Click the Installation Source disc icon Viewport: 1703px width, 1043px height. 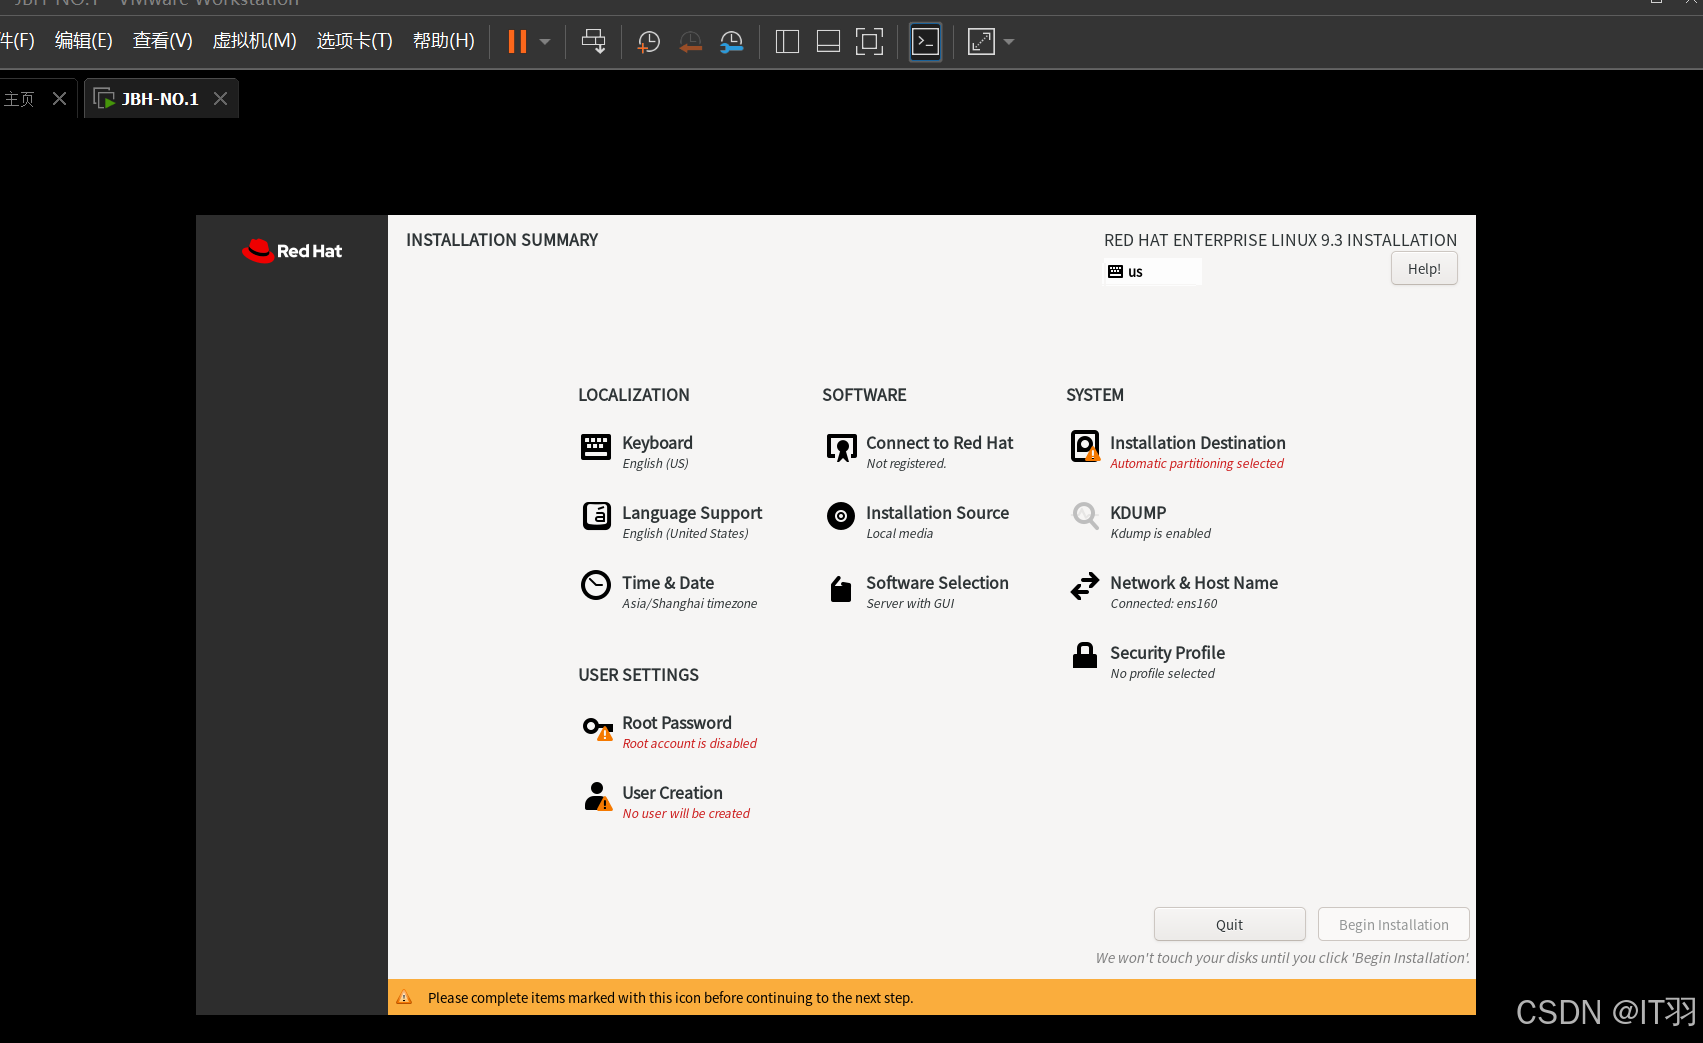(841, 516)
